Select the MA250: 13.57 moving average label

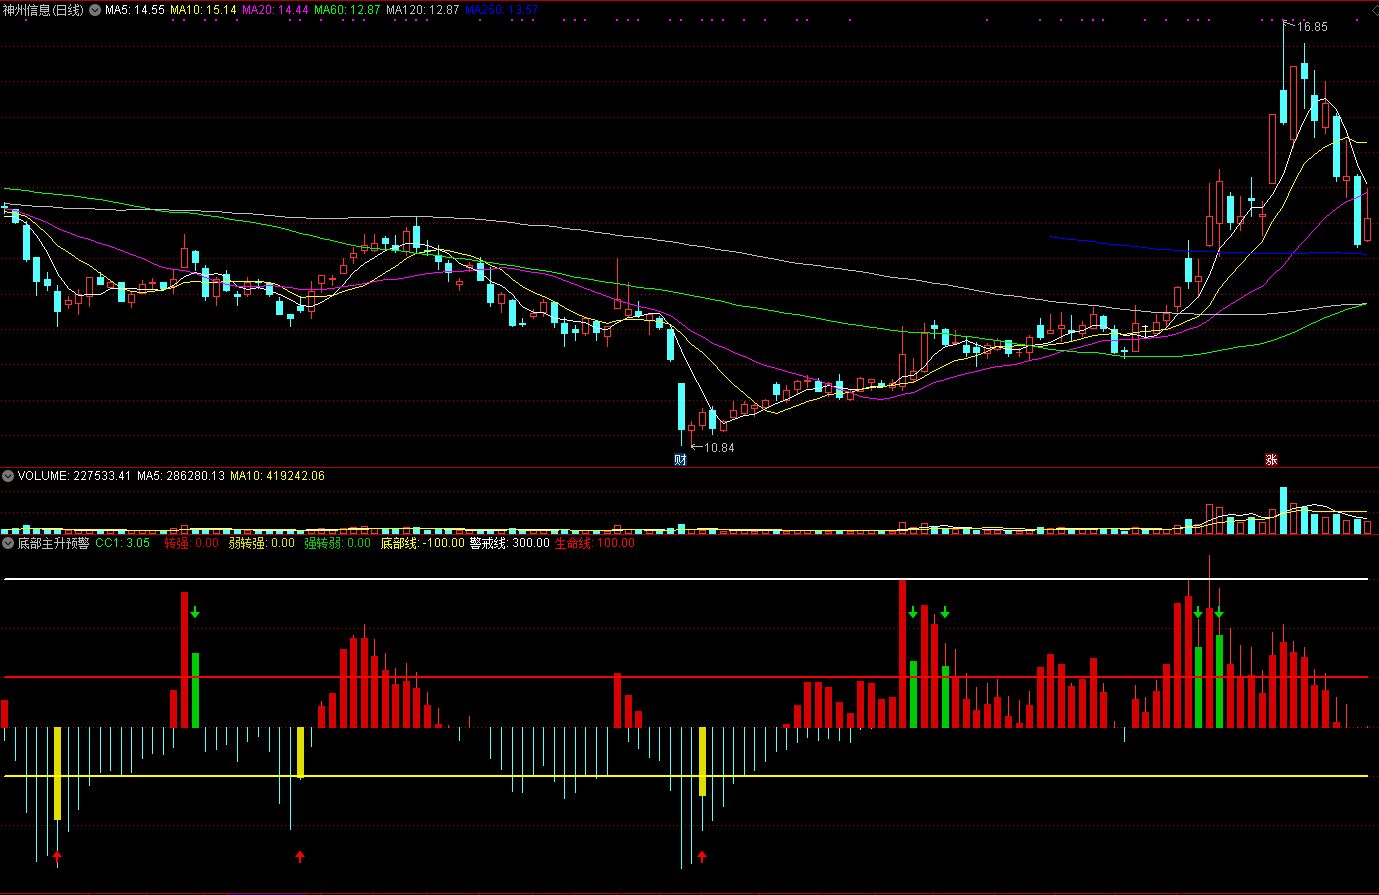coord(501,10)
